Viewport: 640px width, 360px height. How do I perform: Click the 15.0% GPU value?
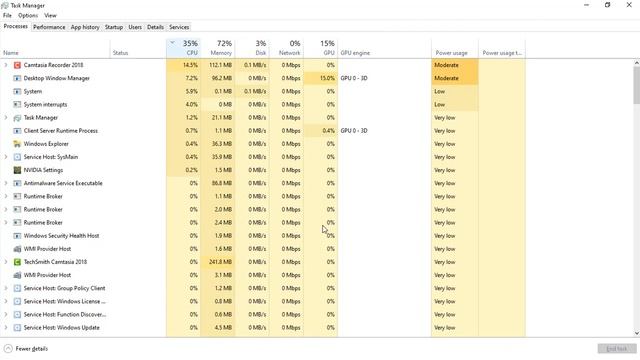(x=327, y=78)
